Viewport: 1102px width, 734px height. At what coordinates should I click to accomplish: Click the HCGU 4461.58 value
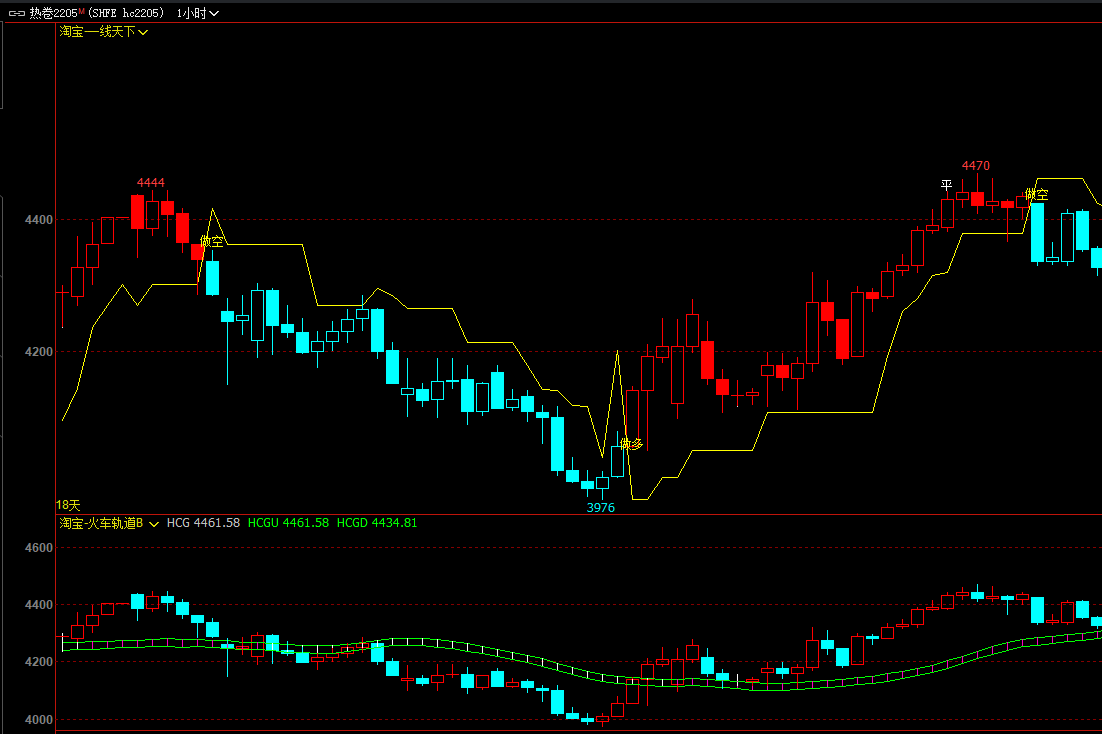click(288, 523)
